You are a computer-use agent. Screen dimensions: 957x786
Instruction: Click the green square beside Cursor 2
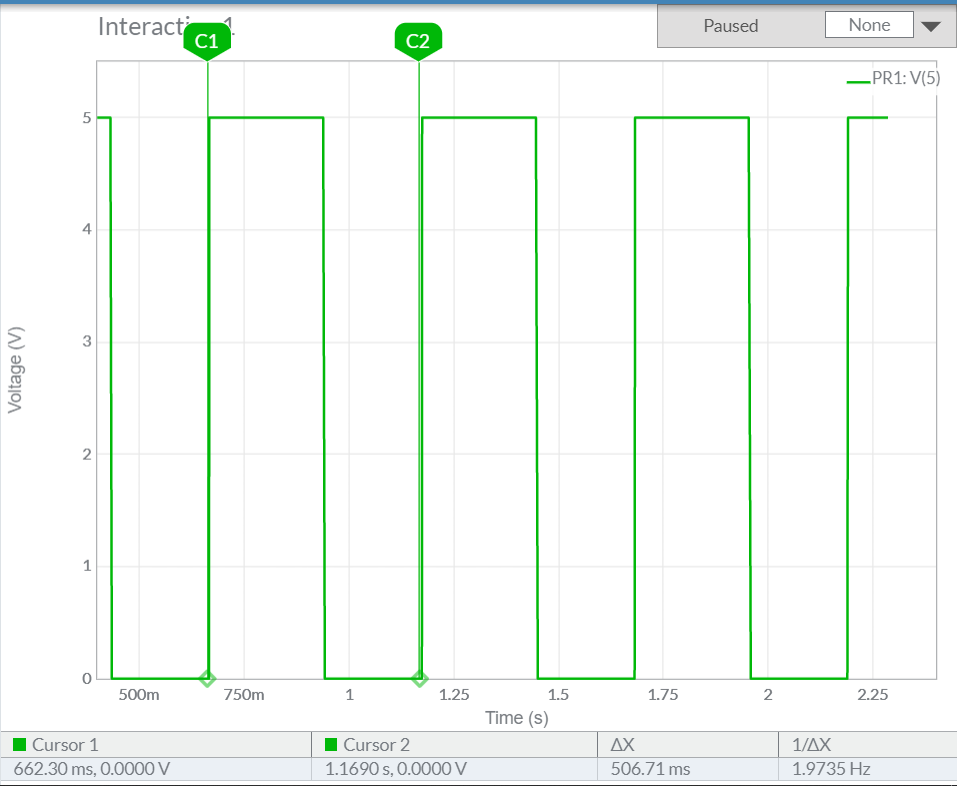coord(330,745)
